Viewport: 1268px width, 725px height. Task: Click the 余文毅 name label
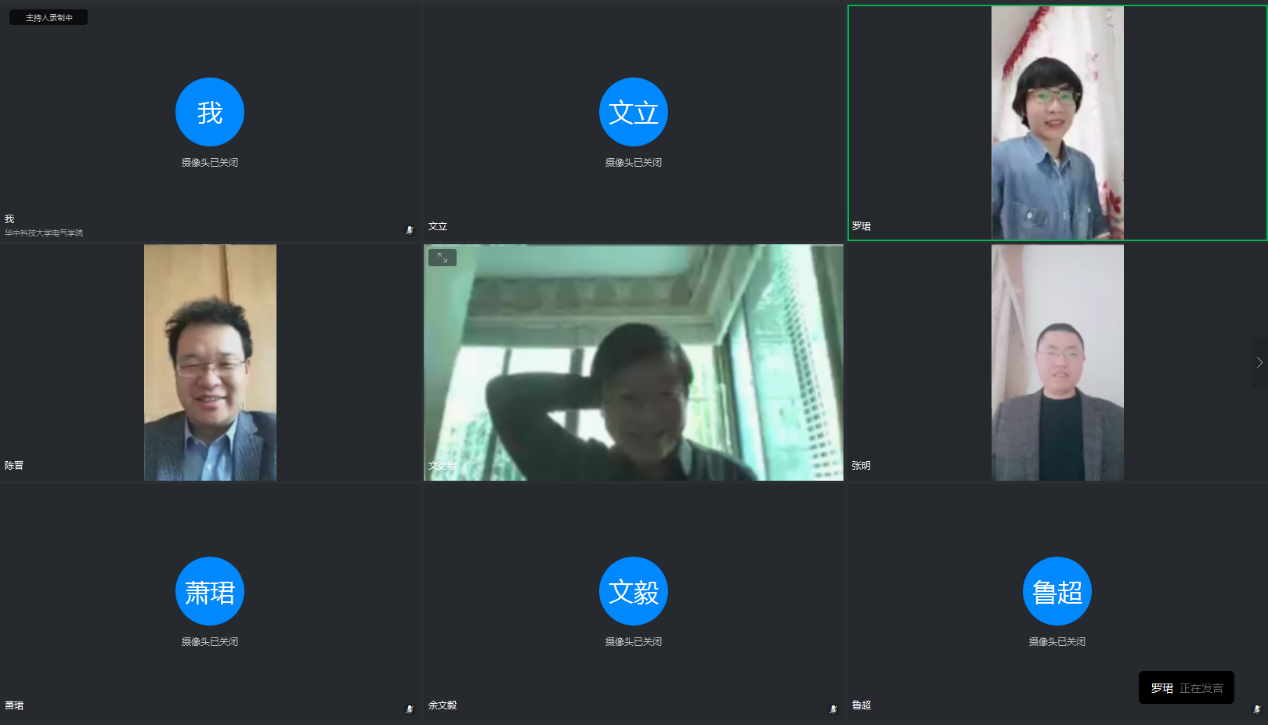point(442,705)
